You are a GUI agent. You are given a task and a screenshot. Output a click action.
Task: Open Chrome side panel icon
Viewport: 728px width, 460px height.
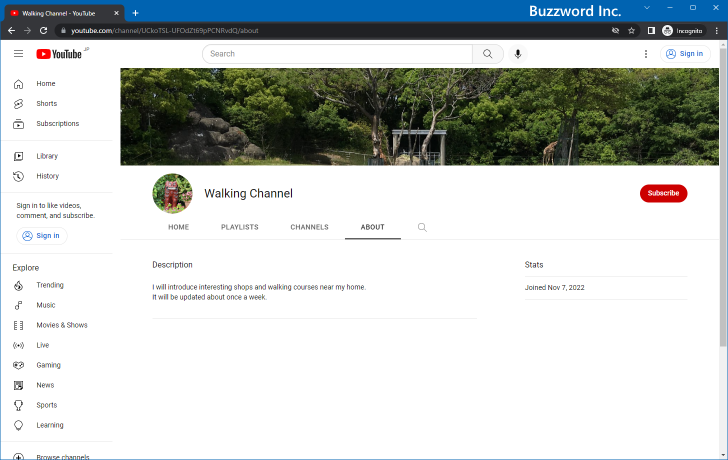[x=651, y=31]
